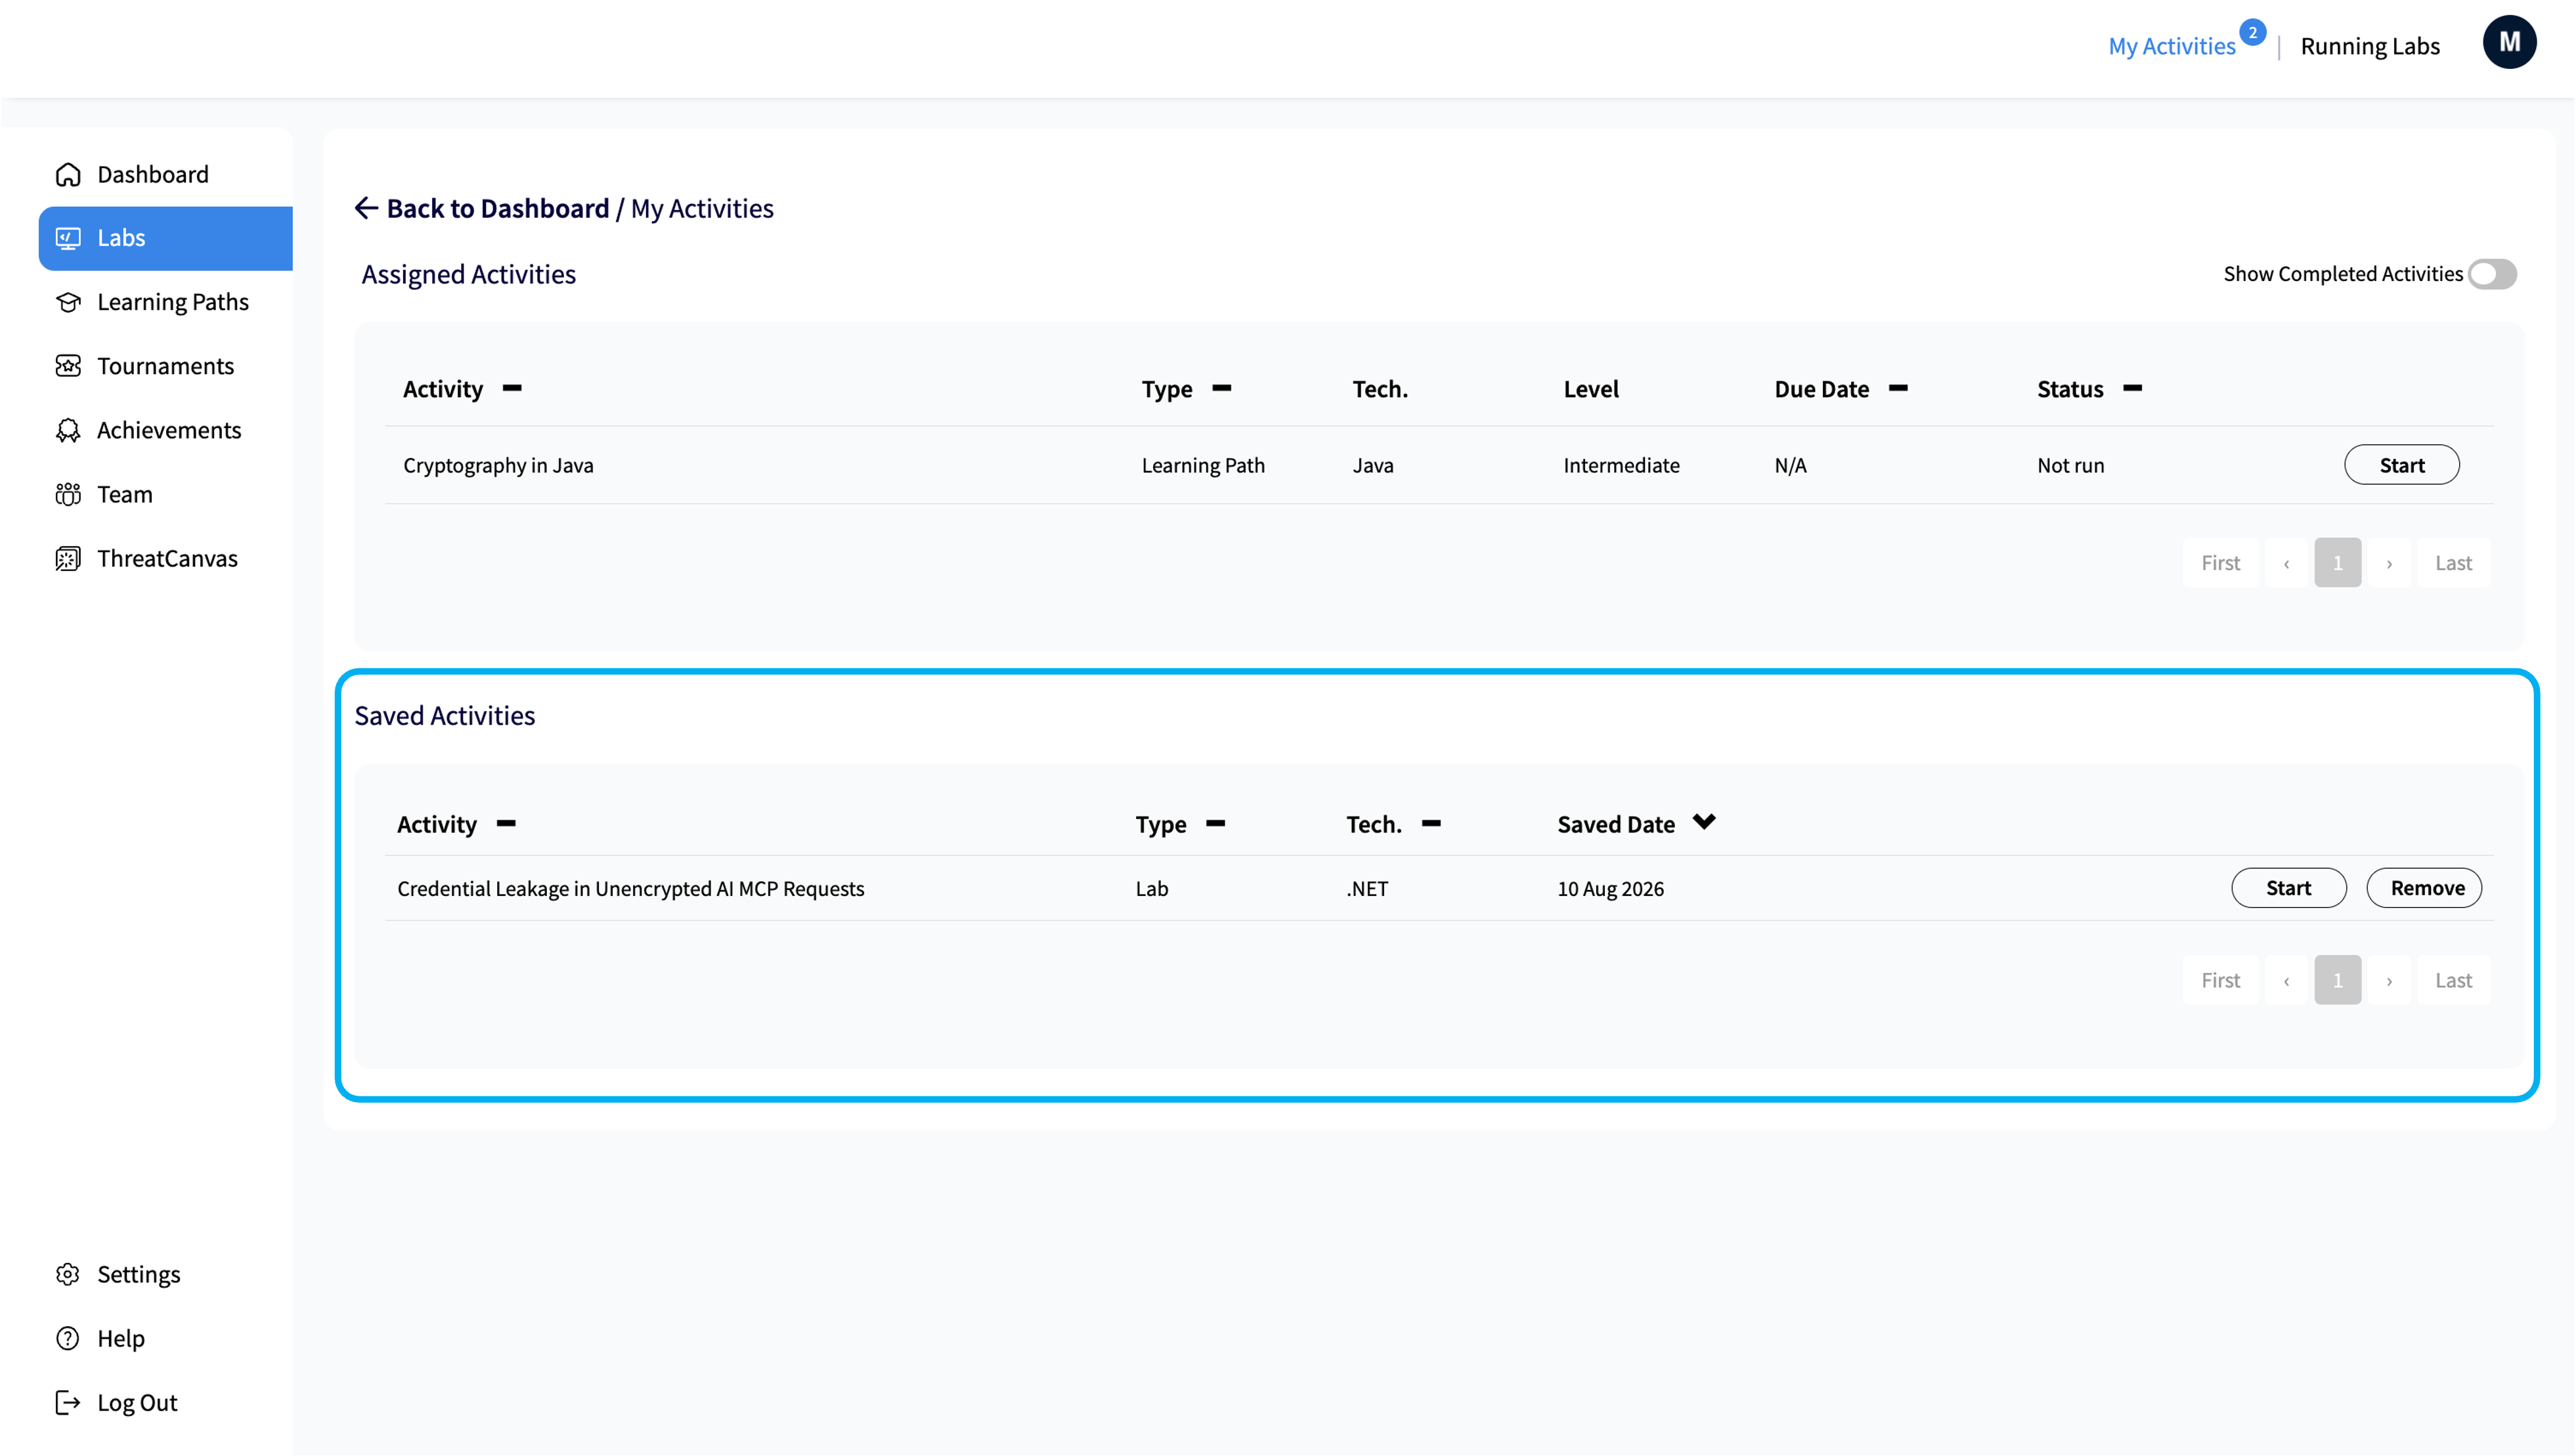Open Achievements section
Image resolution: width=2576 pixels, height=1456 pixels.
(x=169, y=430)
